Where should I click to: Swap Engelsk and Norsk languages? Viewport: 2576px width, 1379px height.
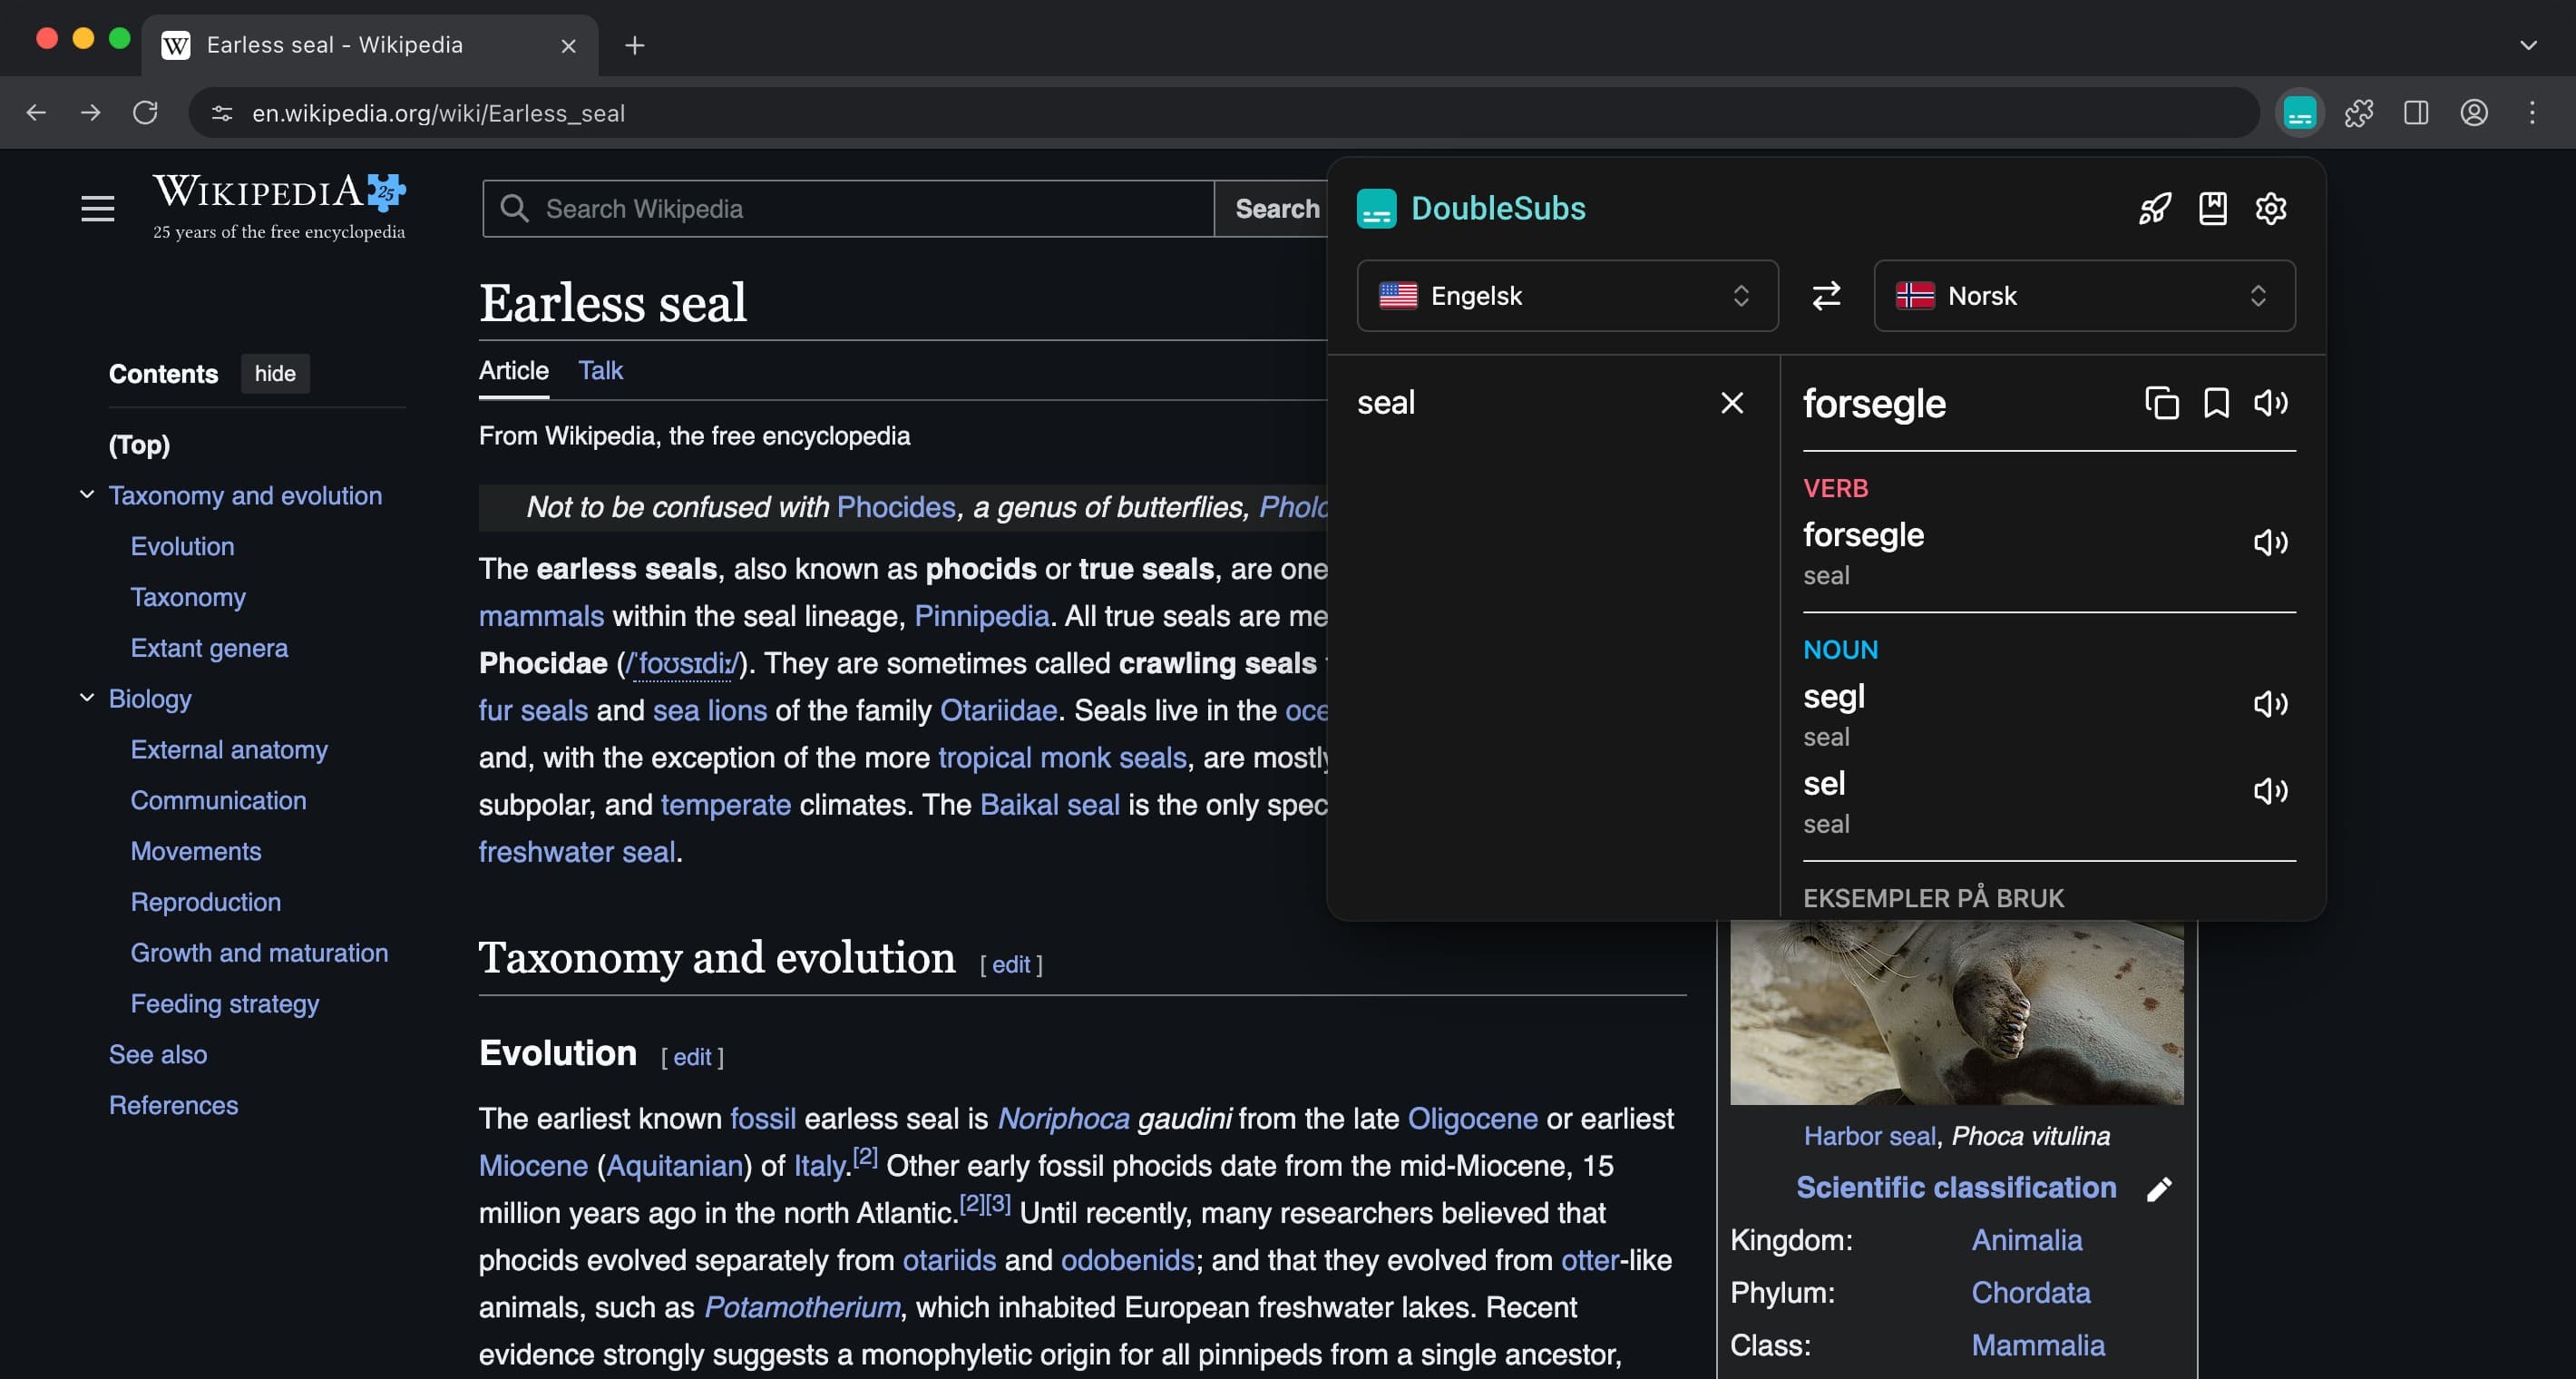tap(1826, 295)
